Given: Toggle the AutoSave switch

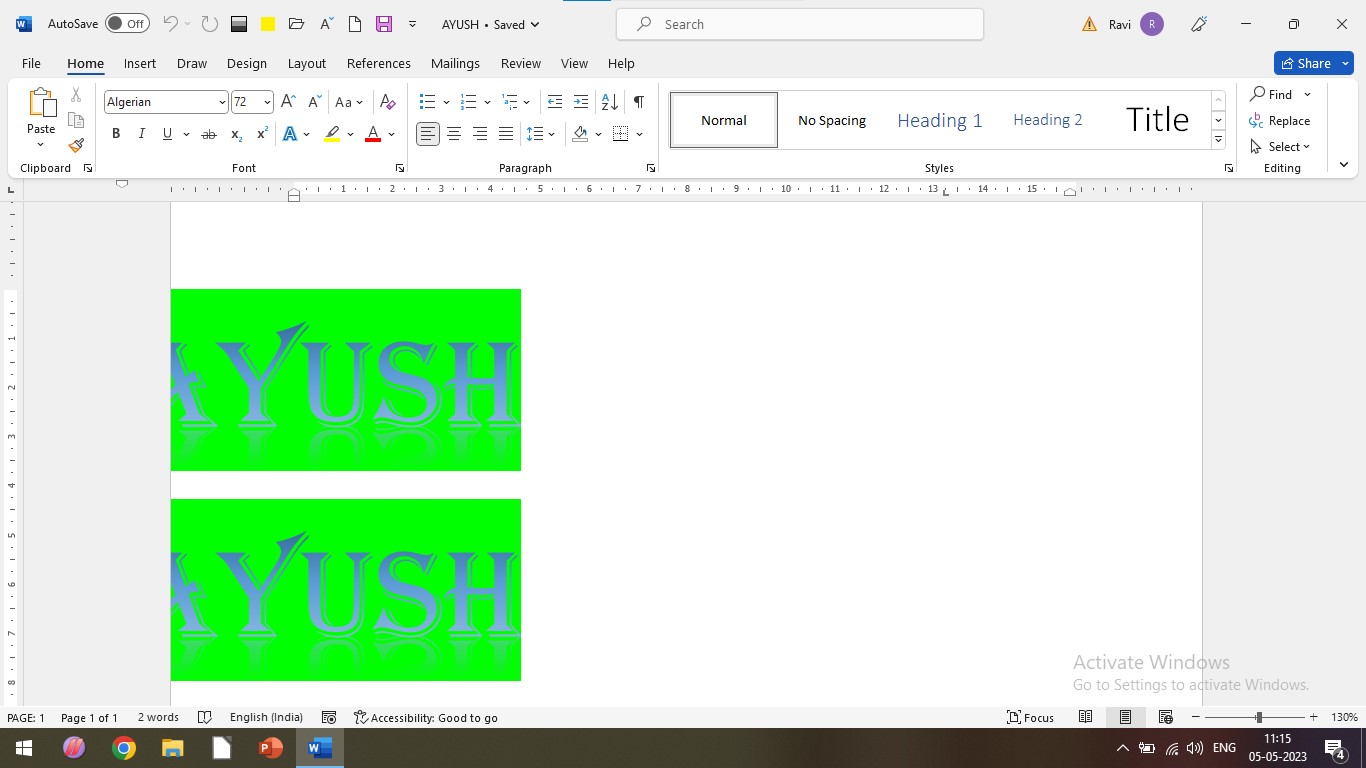Looking at the screenshot, I should coord(127,24).
